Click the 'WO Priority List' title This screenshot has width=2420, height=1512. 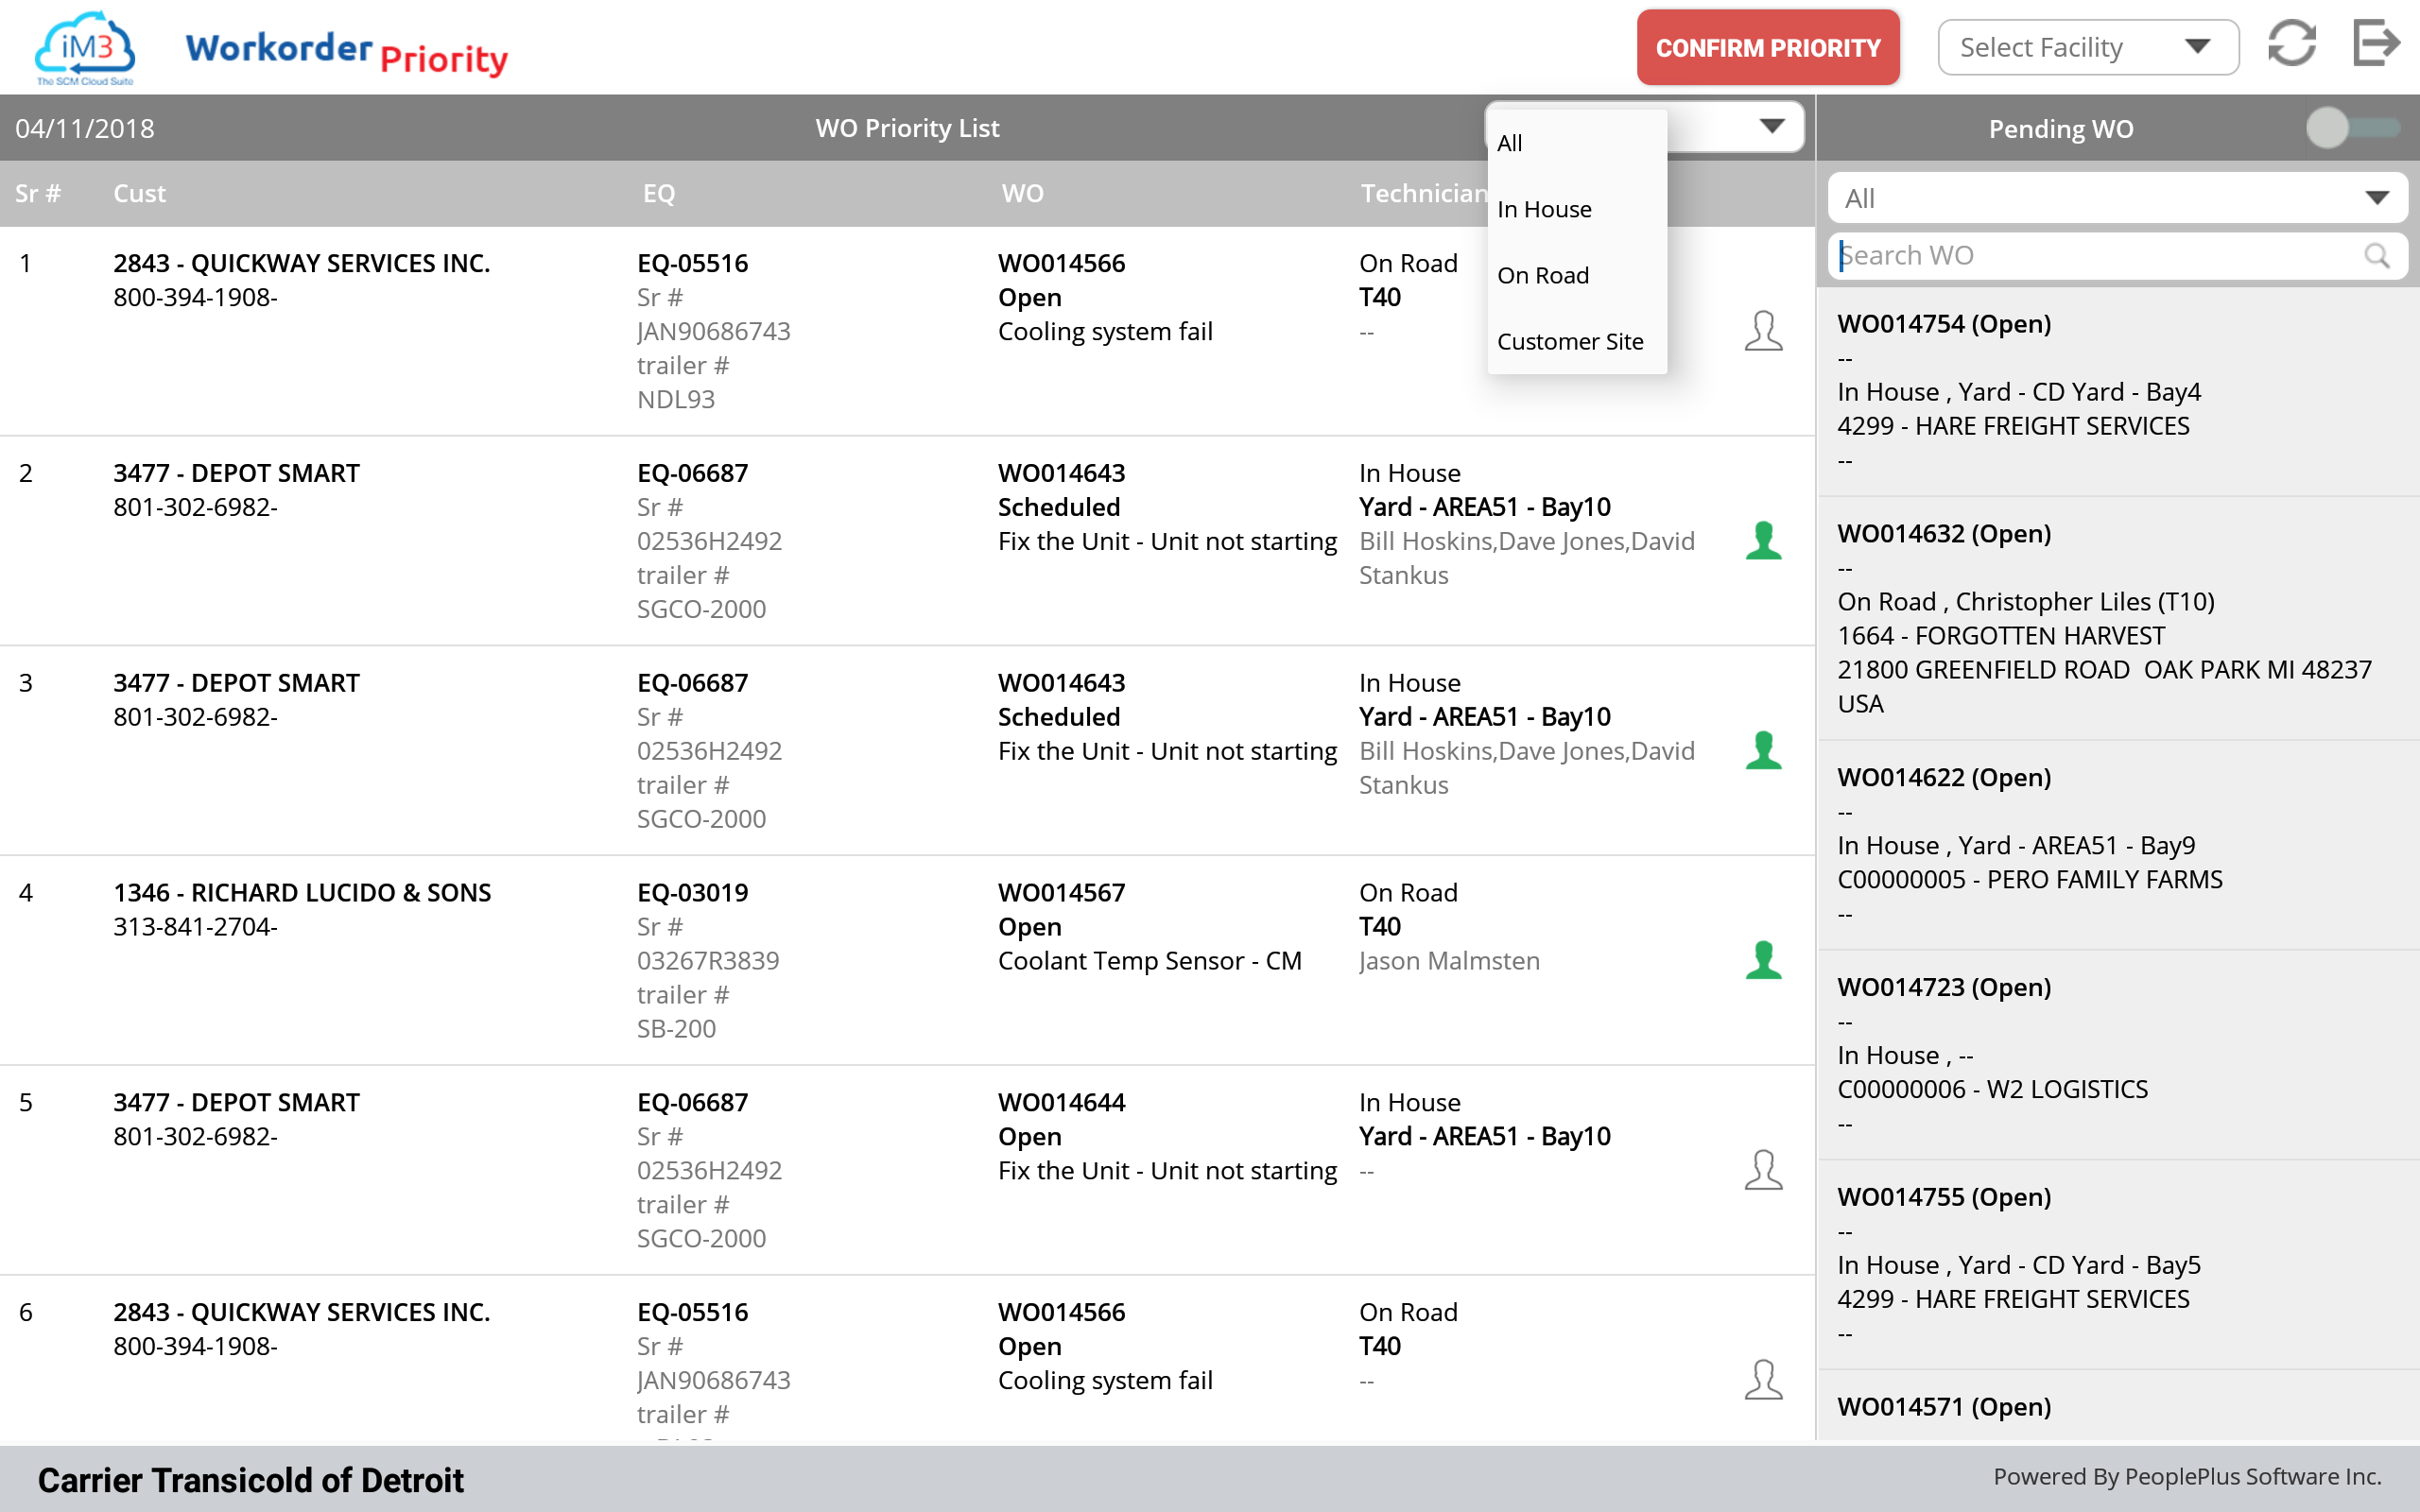click(907, 128)
